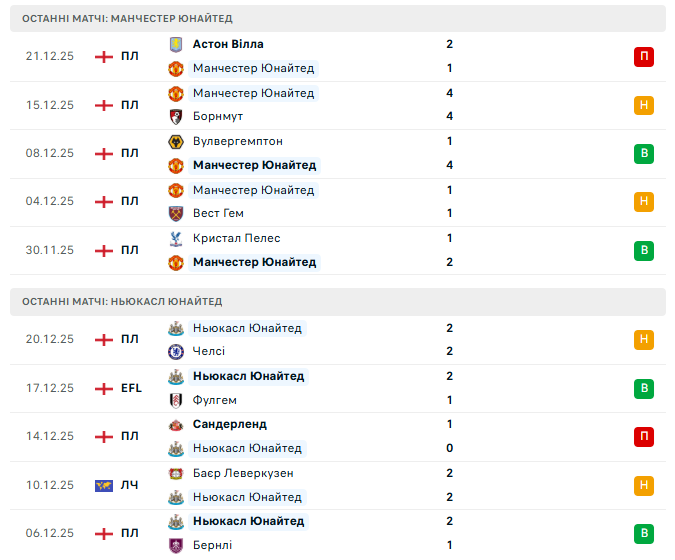
Task: Click the red loss badge for Aston Villa match
Action: click(x=643, y=56)
